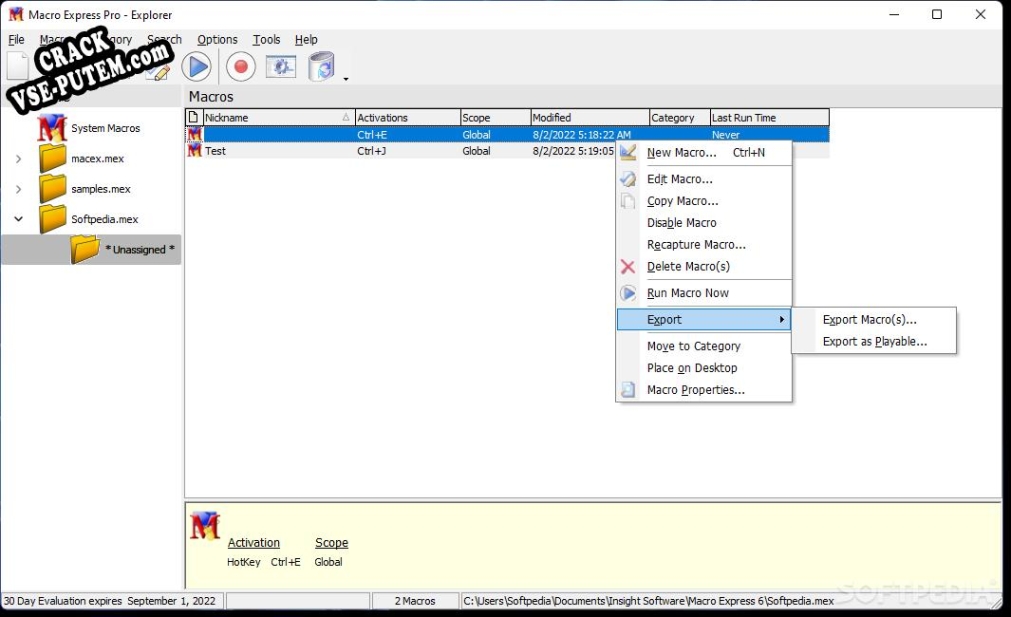Sort by the Activations column header
Viewport: 1011px width, 617px height.
coord(407,117)
